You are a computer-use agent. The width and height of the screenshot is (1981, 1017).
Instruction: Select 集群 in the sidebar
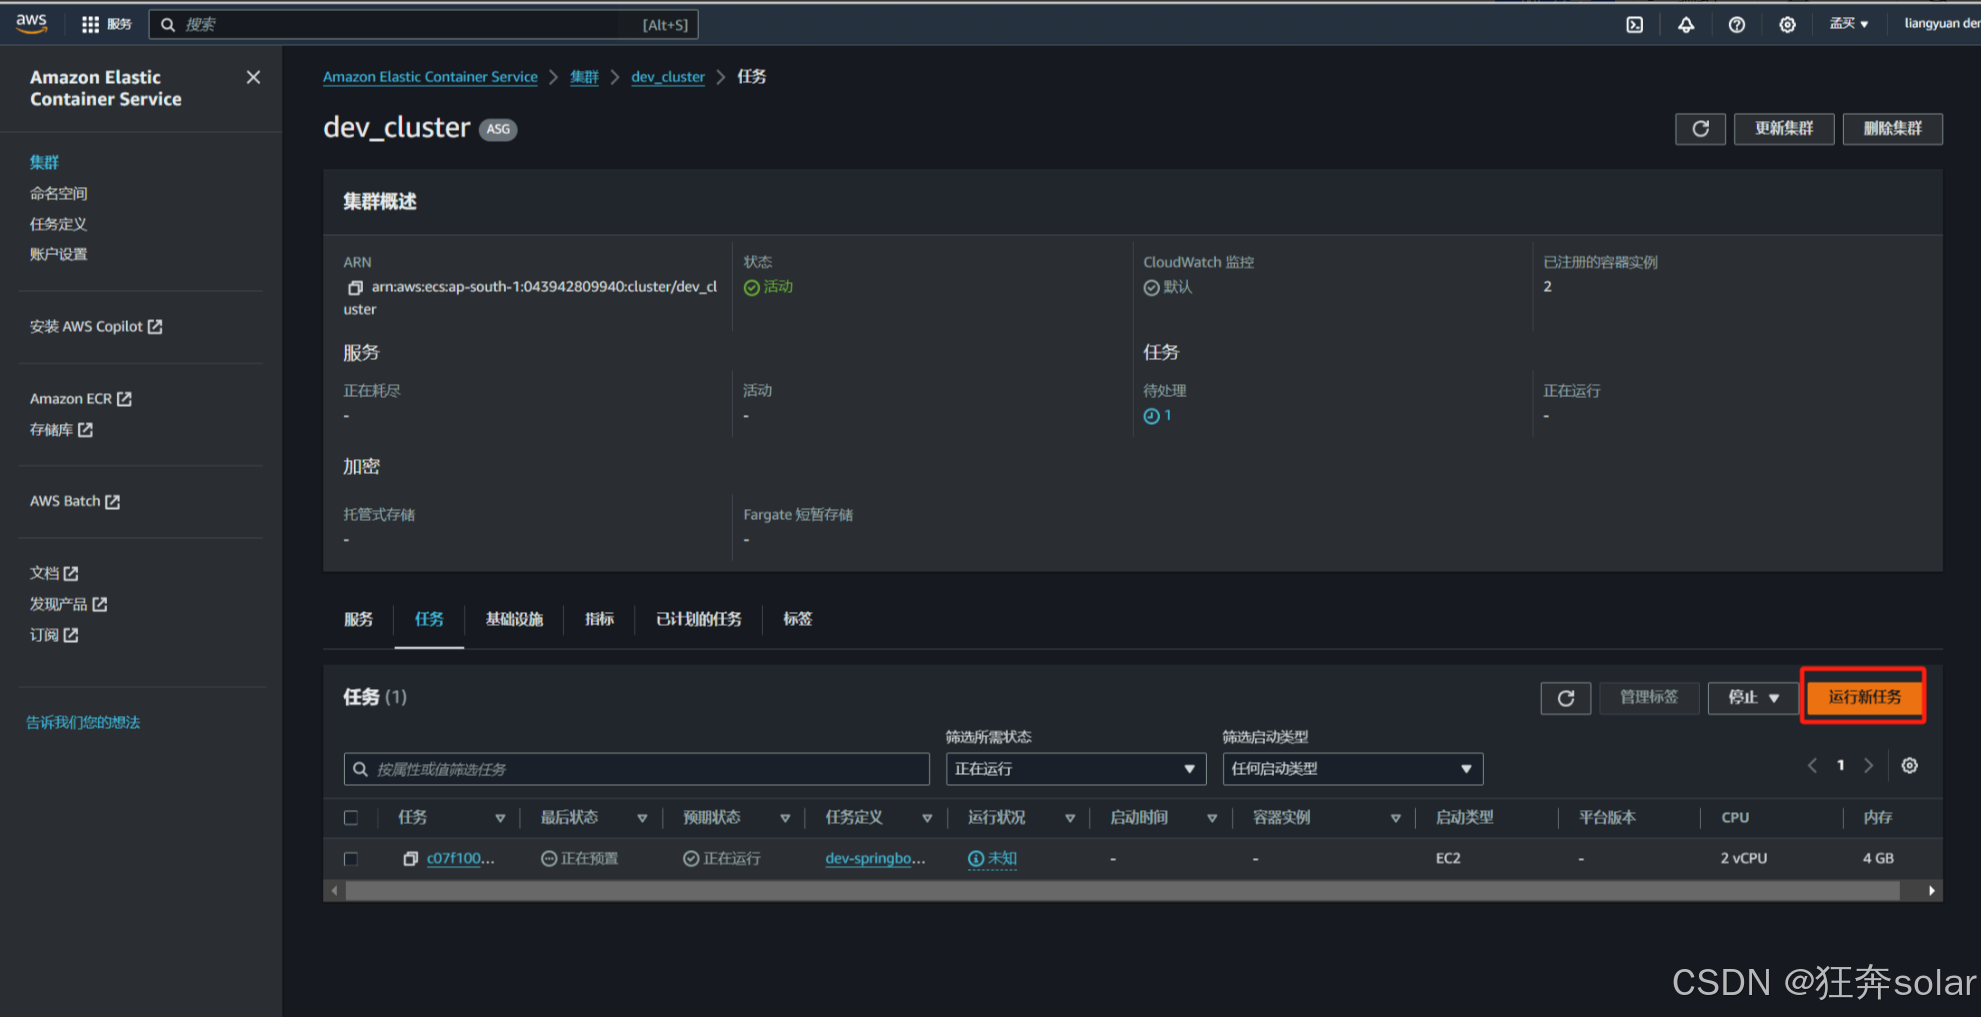[44, 163]
